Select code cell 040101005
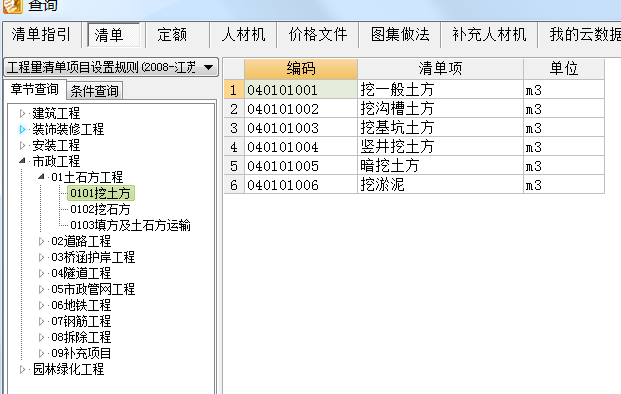This screenshot has width=621, height=394. 301,166
